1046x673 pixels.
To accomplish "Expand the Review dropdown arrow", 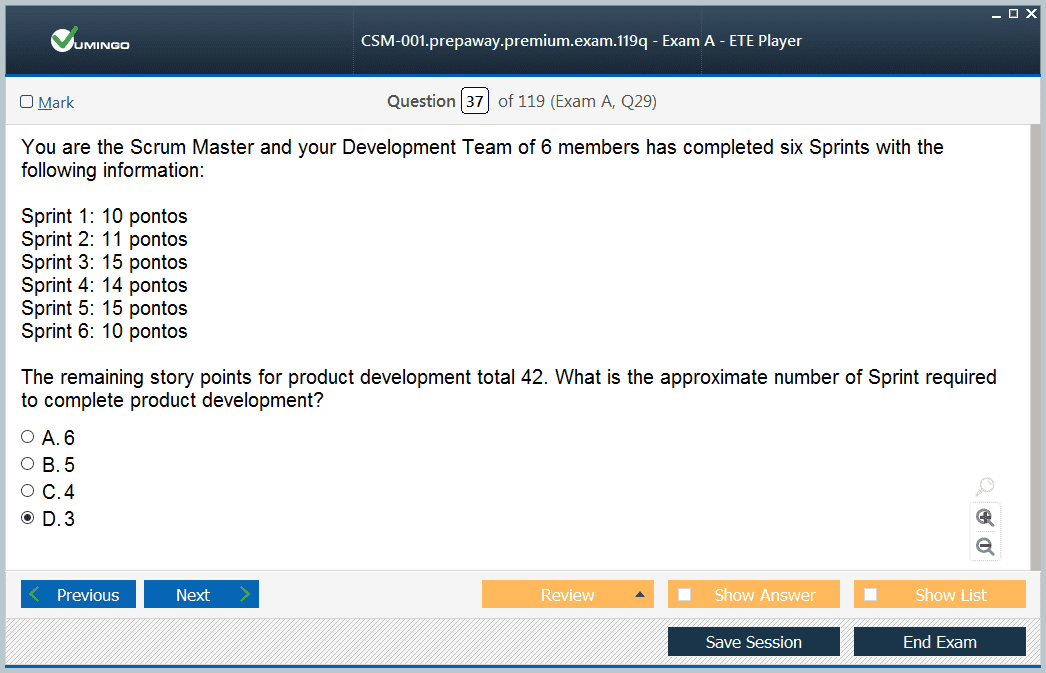I will 639,595.
